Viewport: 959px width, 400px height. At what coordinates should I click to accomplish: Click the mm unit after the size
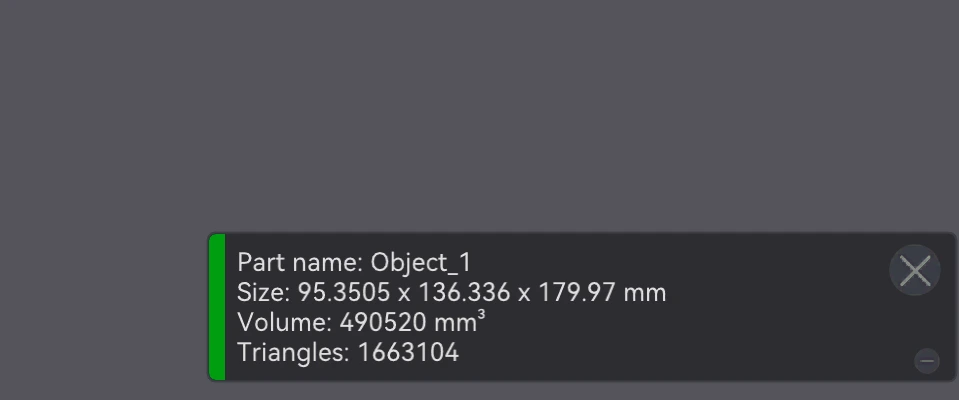click(x=645, y=293)
